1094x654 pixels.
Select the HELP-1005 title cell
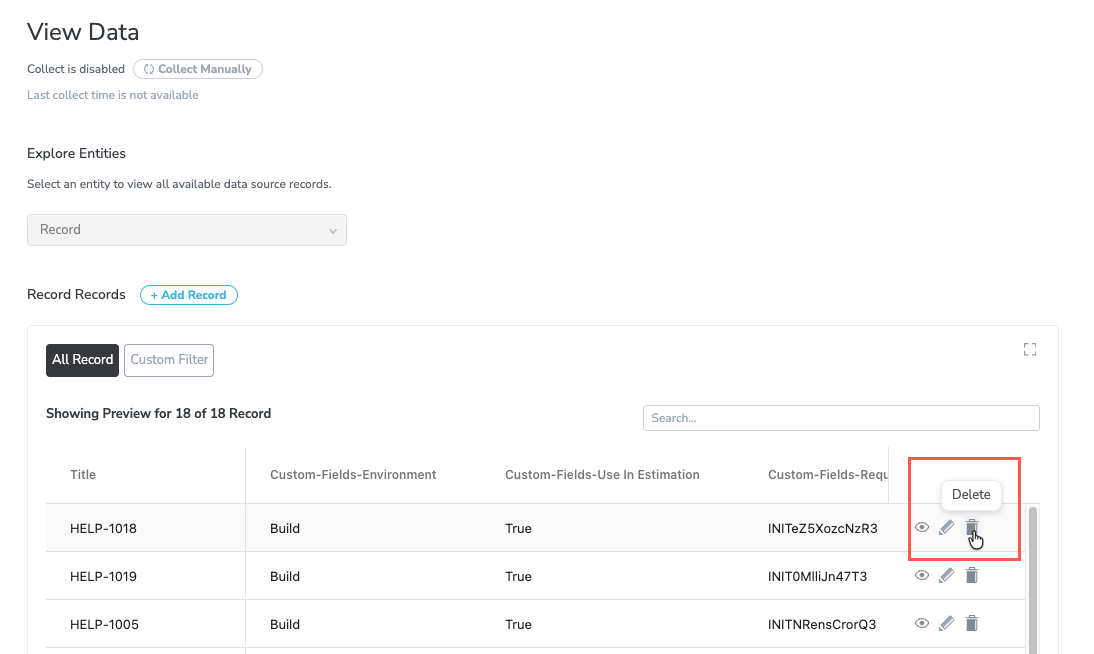[x=104, y=624]
